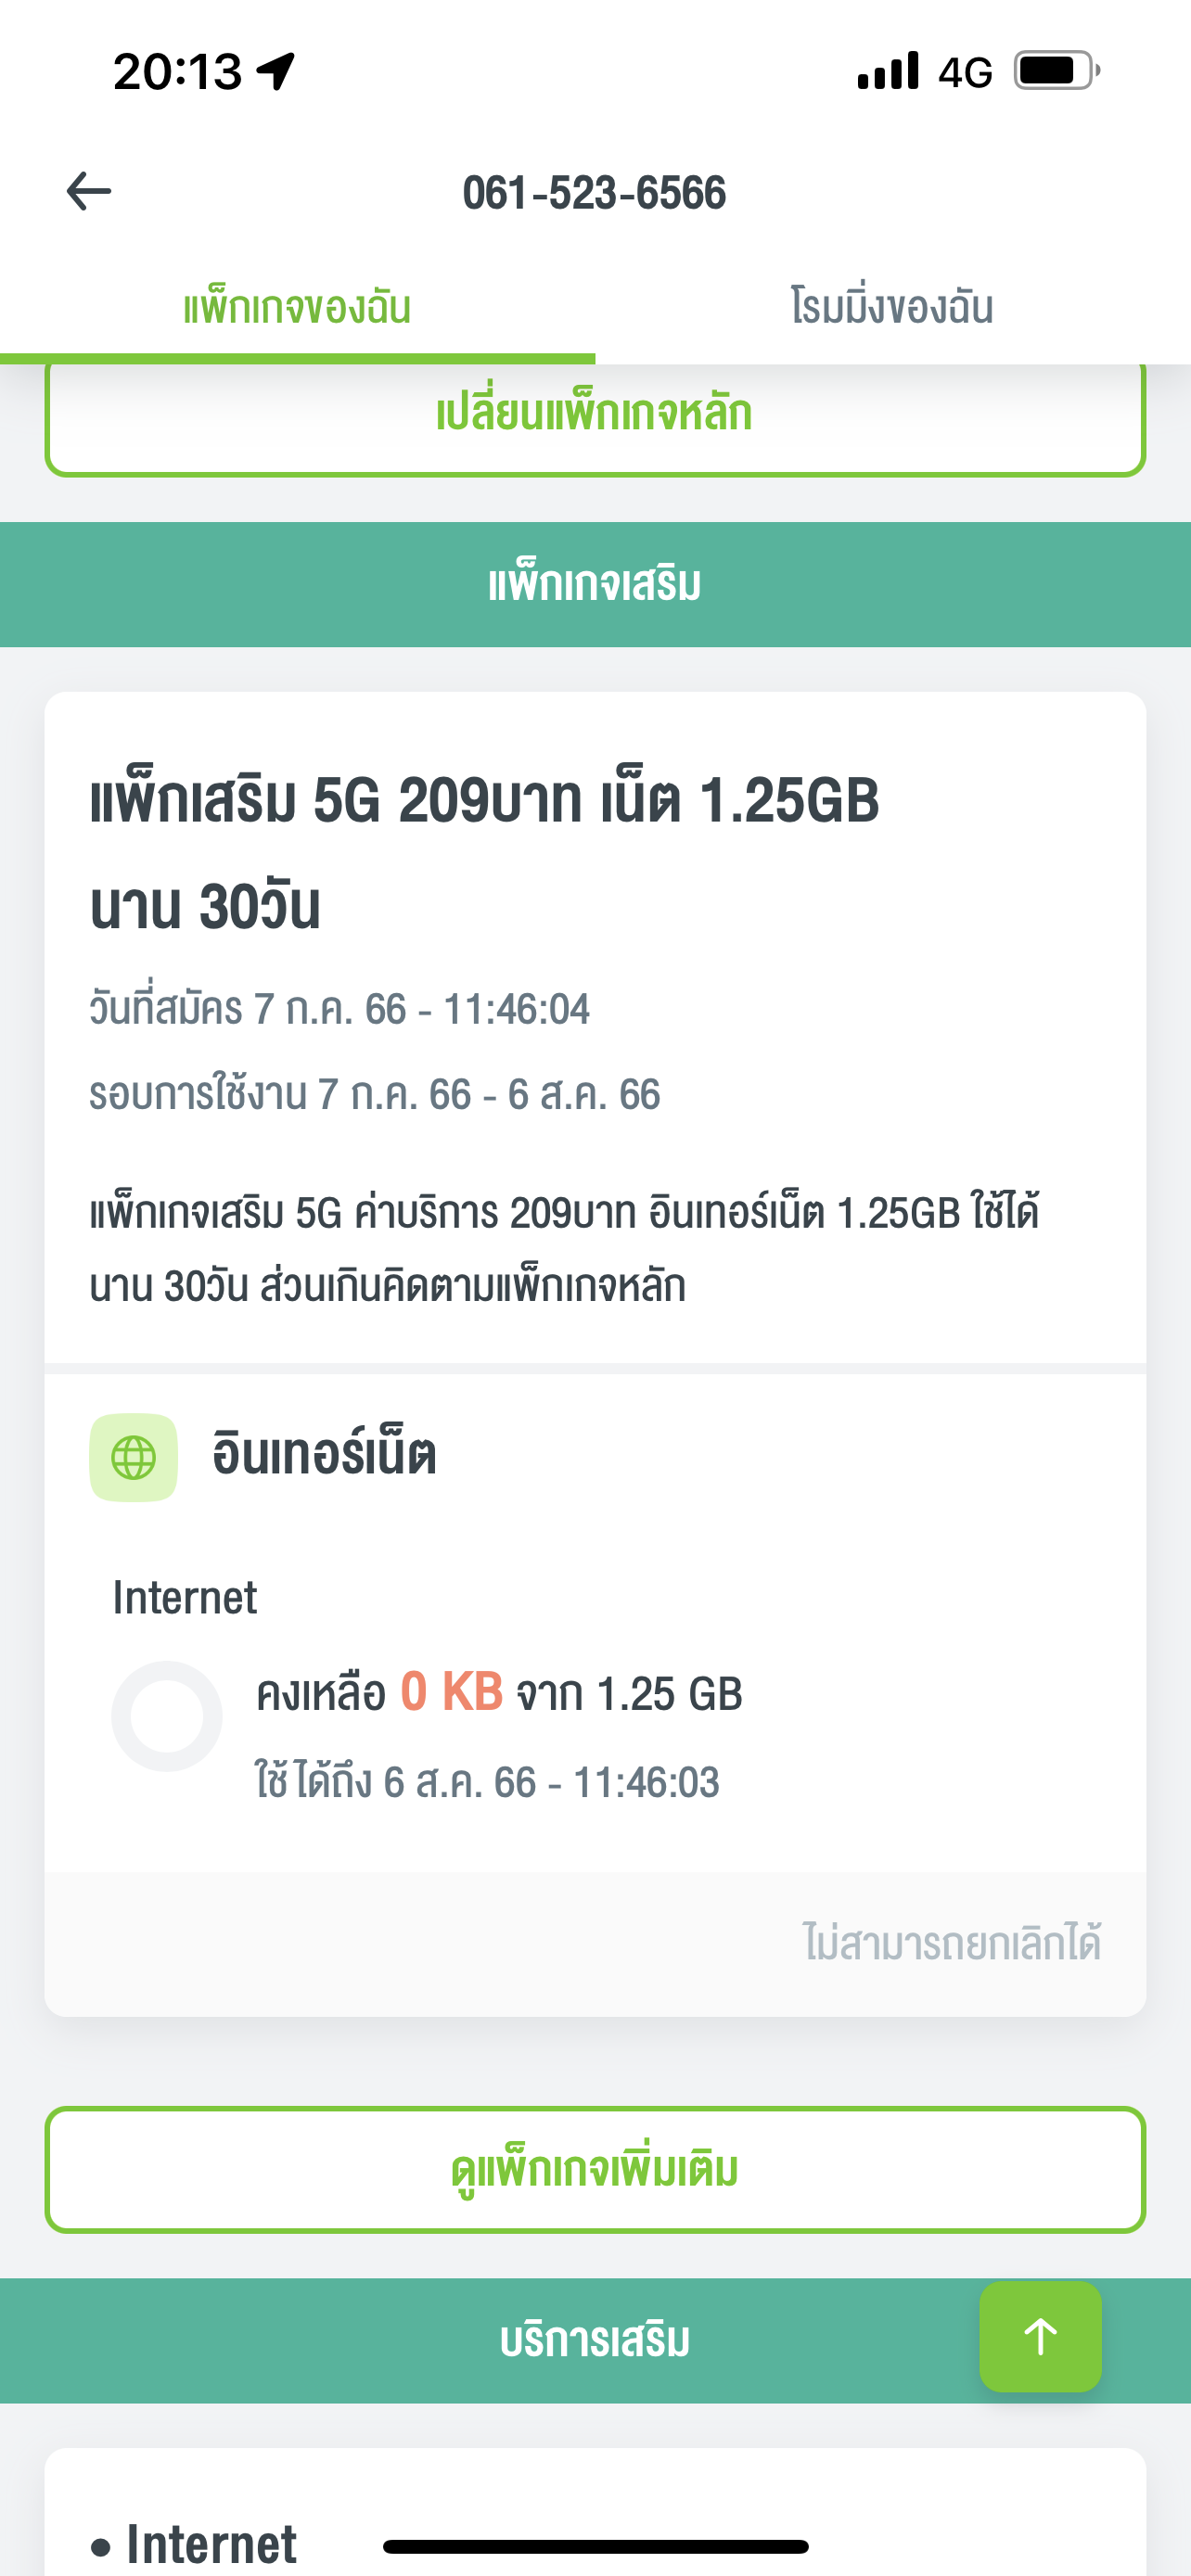Tap the Internet bullet item at bottom
Viewport: 1191px width, 2576px height.
(194, 2544)
